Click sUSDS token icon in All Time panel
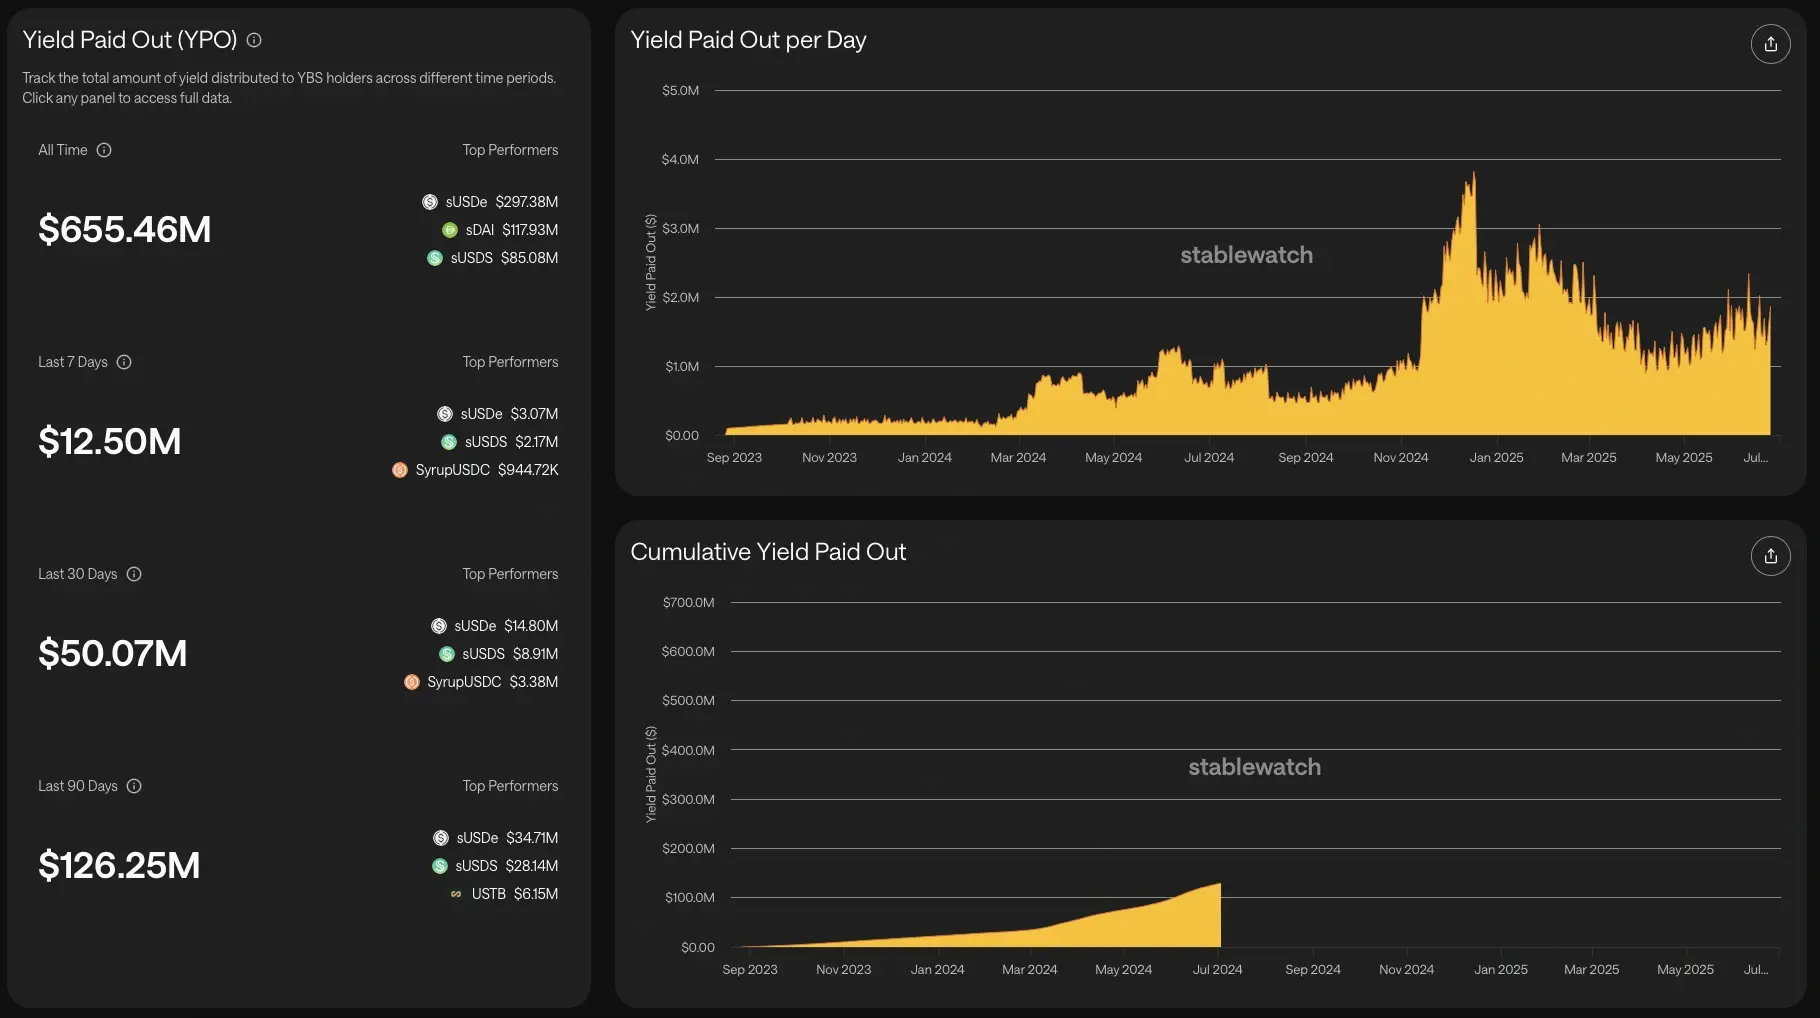This screenshot has height=1018, width=1820. 435,258
